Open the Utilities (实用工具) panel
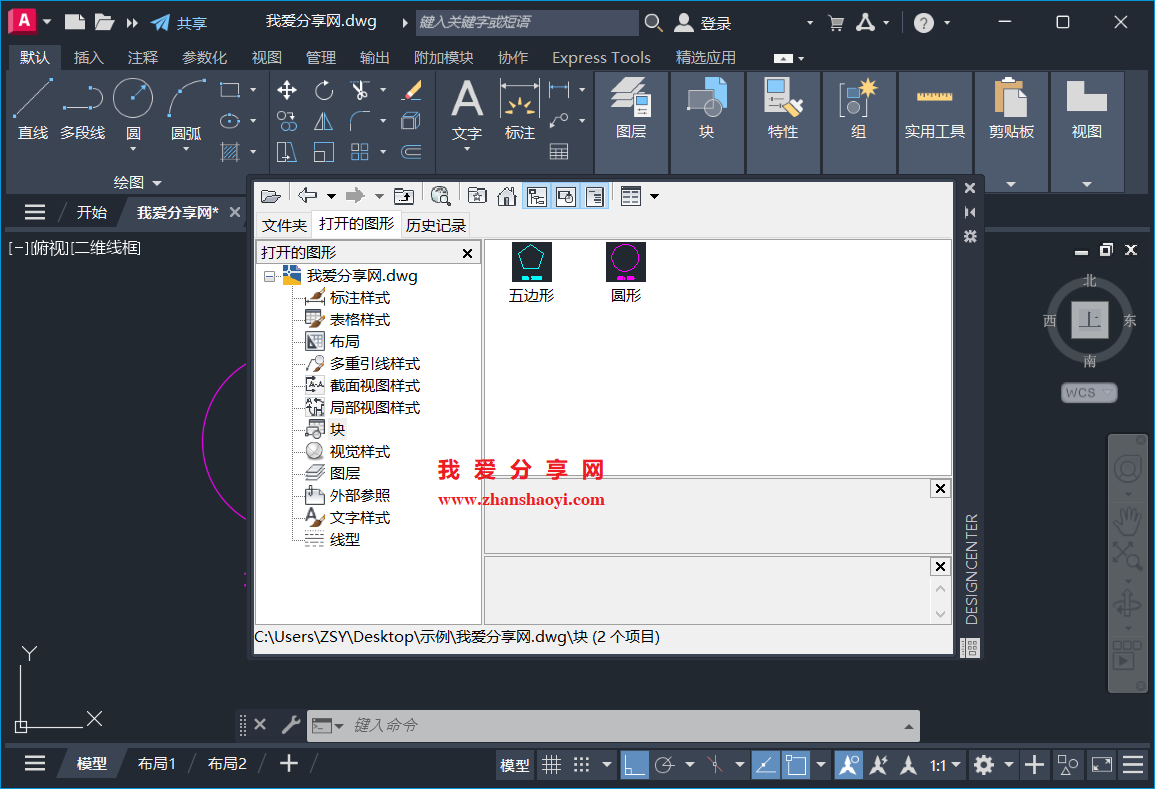This screenshot has width=1155, height=789. point(935,109)
